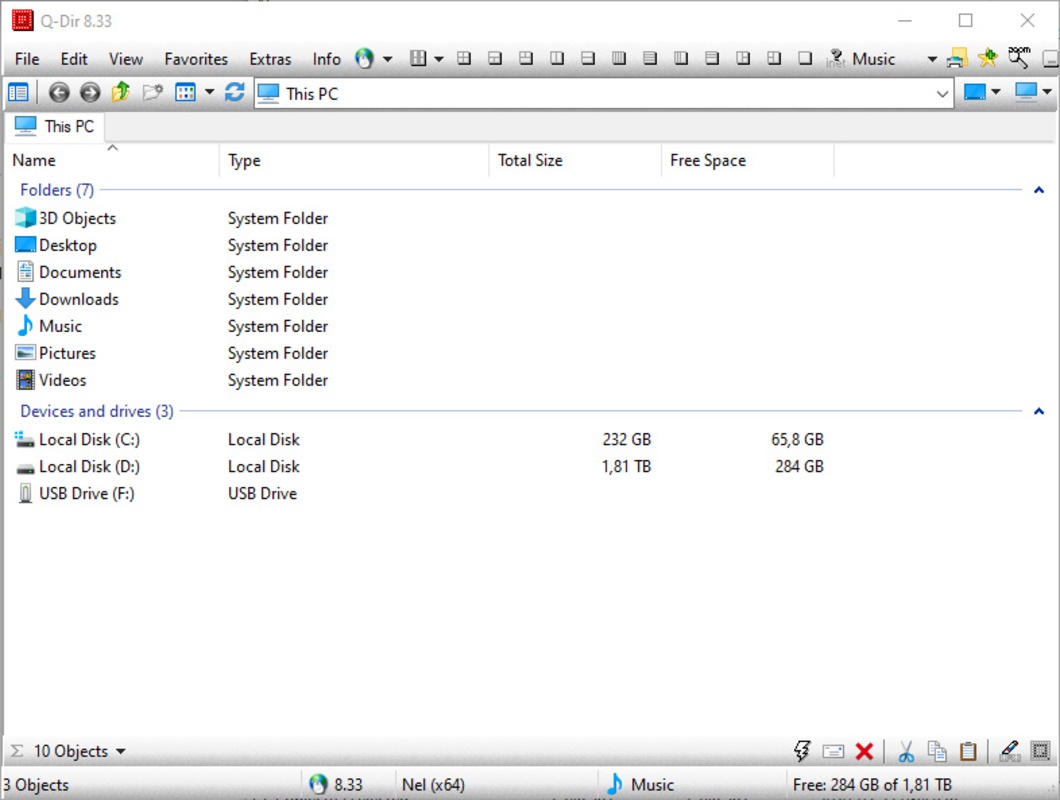
Task: Expand the 10 Objects dropdown
Action: (x=121, y=752)
